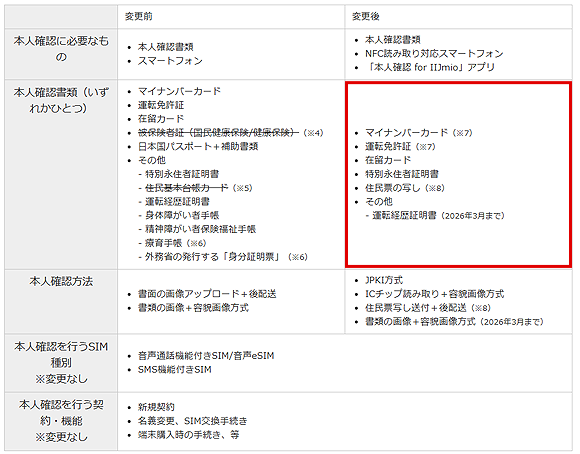Select the struck-through 被保険者証 entry

pyautogui.click(x=230, y=132)
